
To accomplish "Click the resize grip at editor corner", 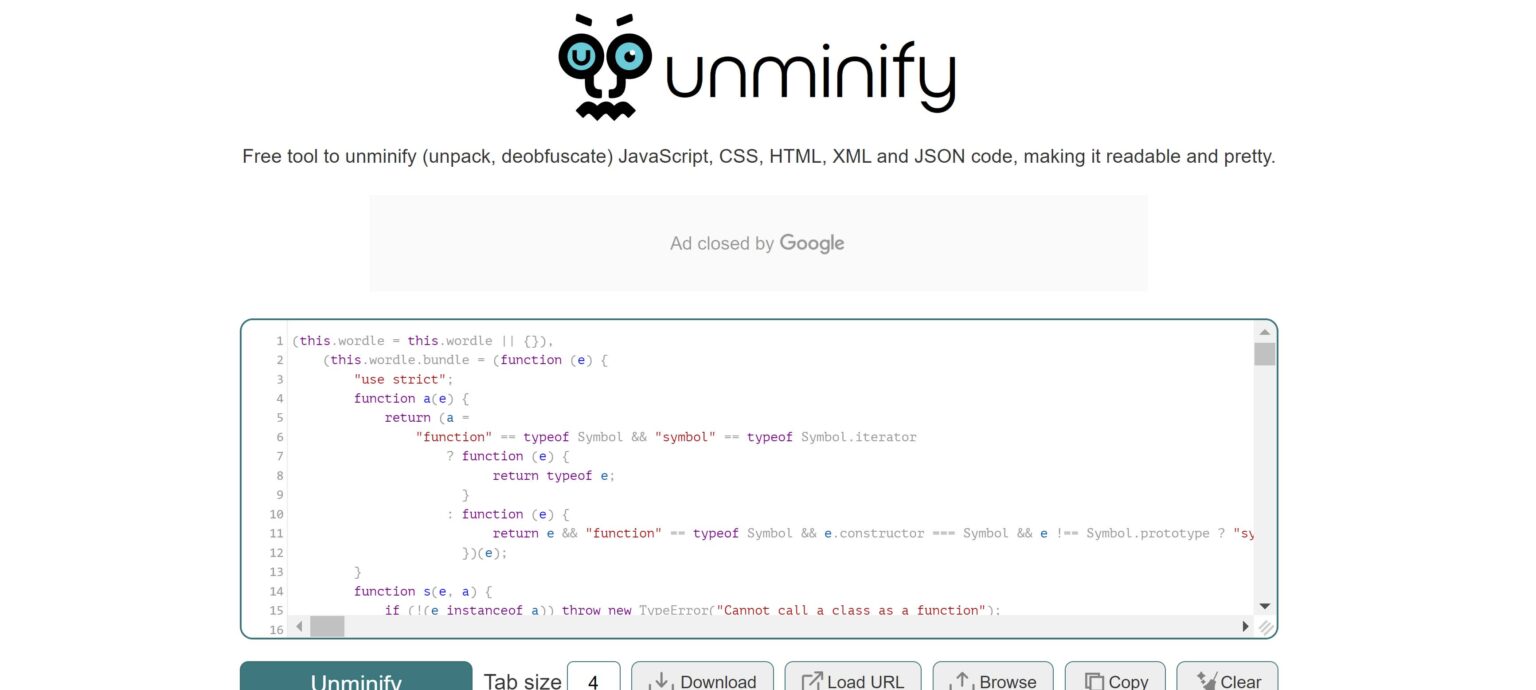I will tap(1265, 627).
